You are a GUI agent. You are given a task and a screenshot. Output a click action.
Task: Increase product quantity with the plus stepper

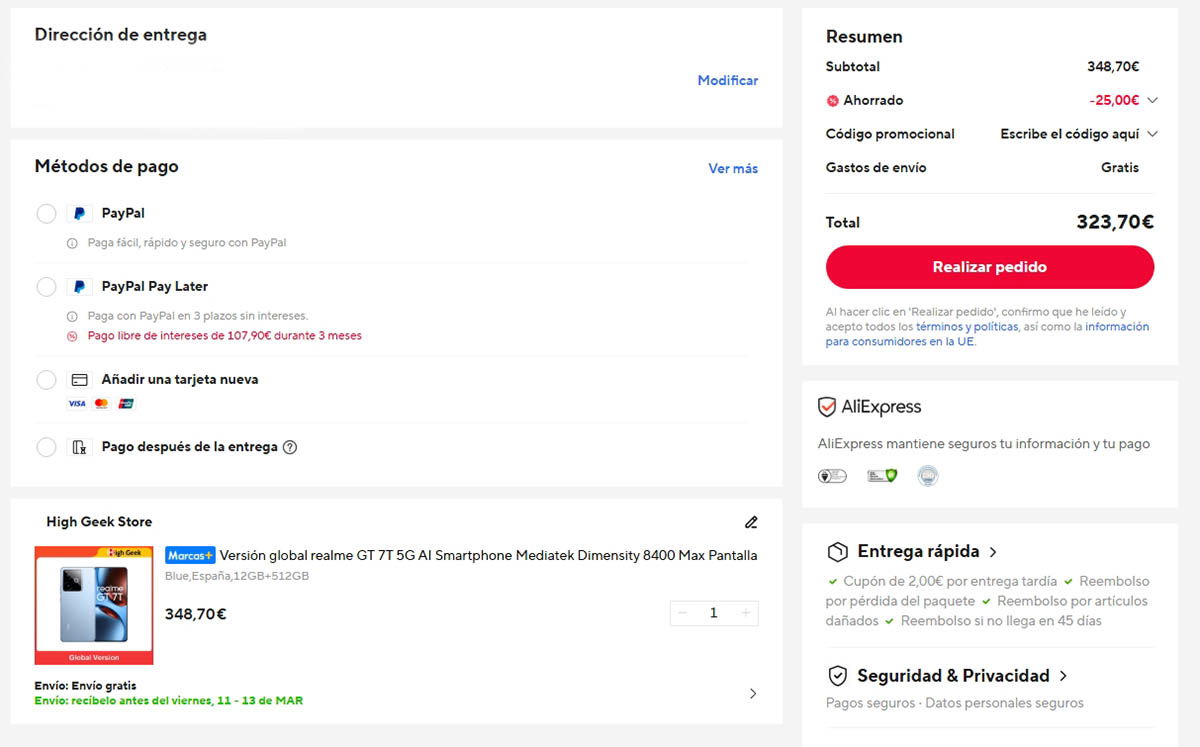pos(745,613)
